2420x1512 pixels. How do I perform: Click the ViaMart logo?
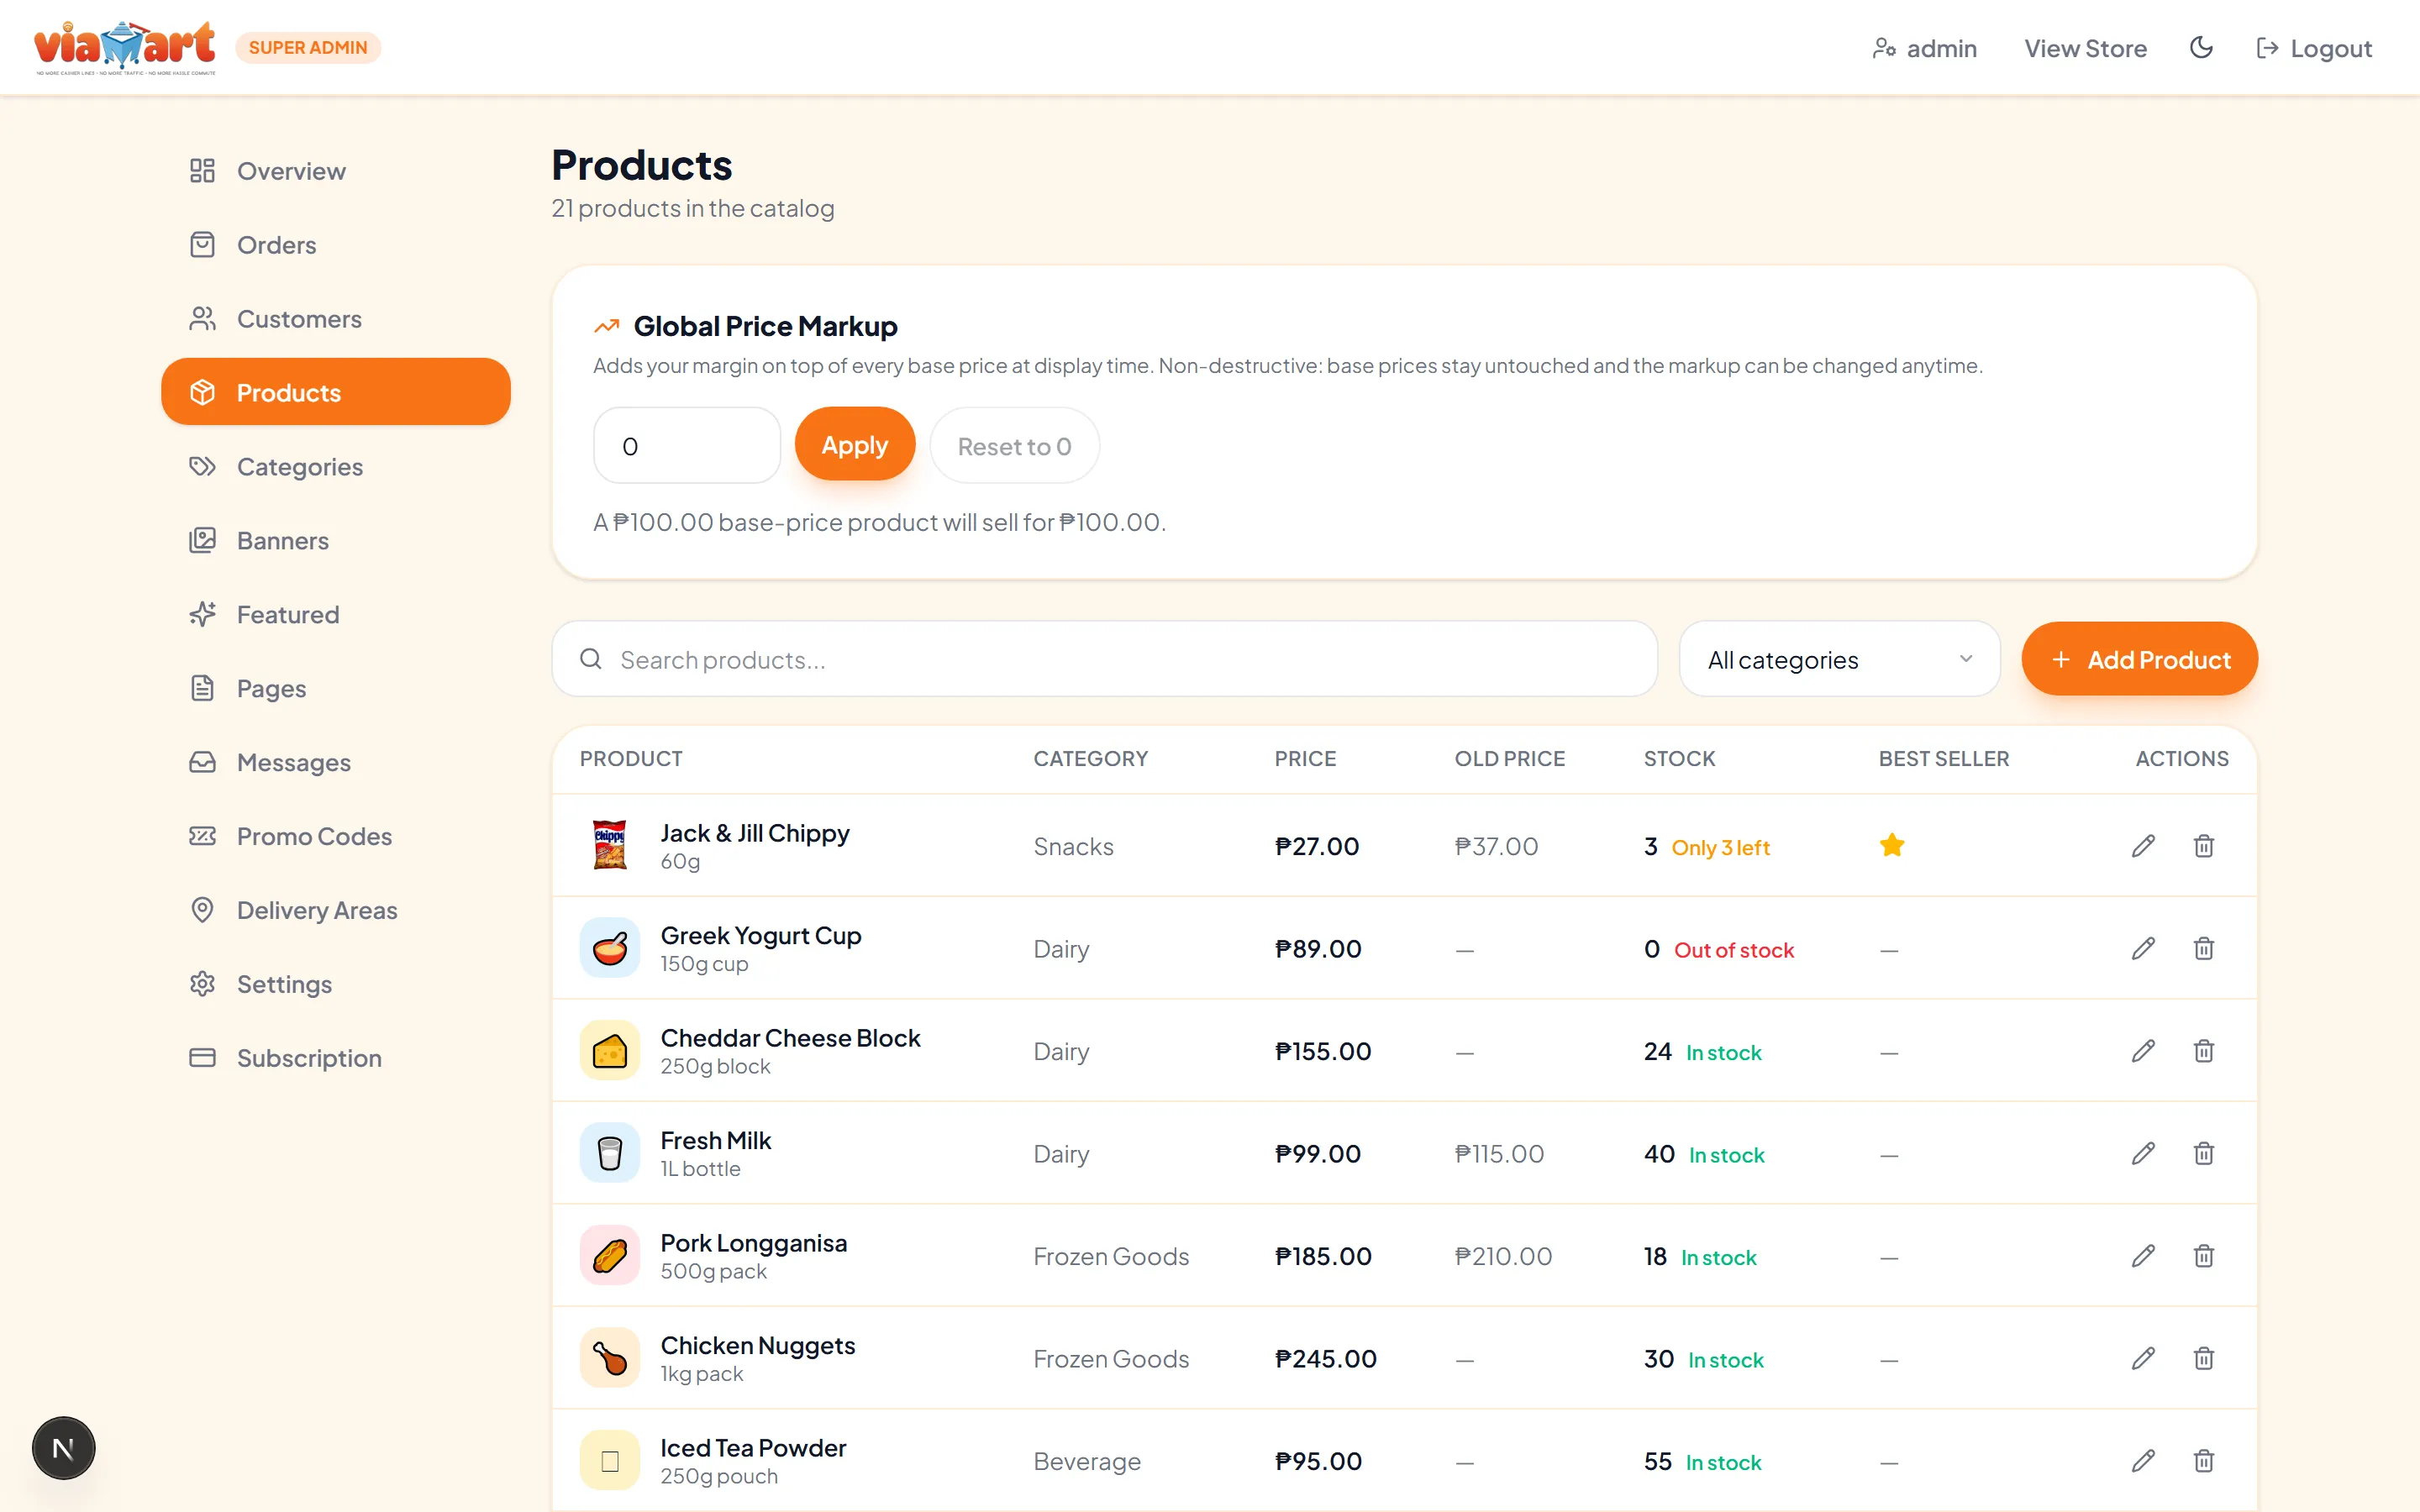[x=125, y=47]
